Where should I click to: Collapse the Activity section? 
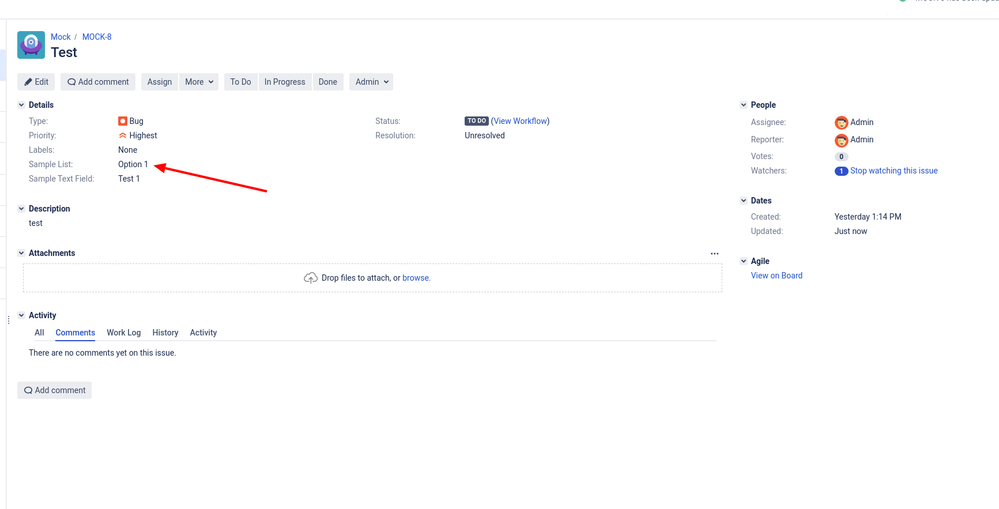tap(22, 315)
